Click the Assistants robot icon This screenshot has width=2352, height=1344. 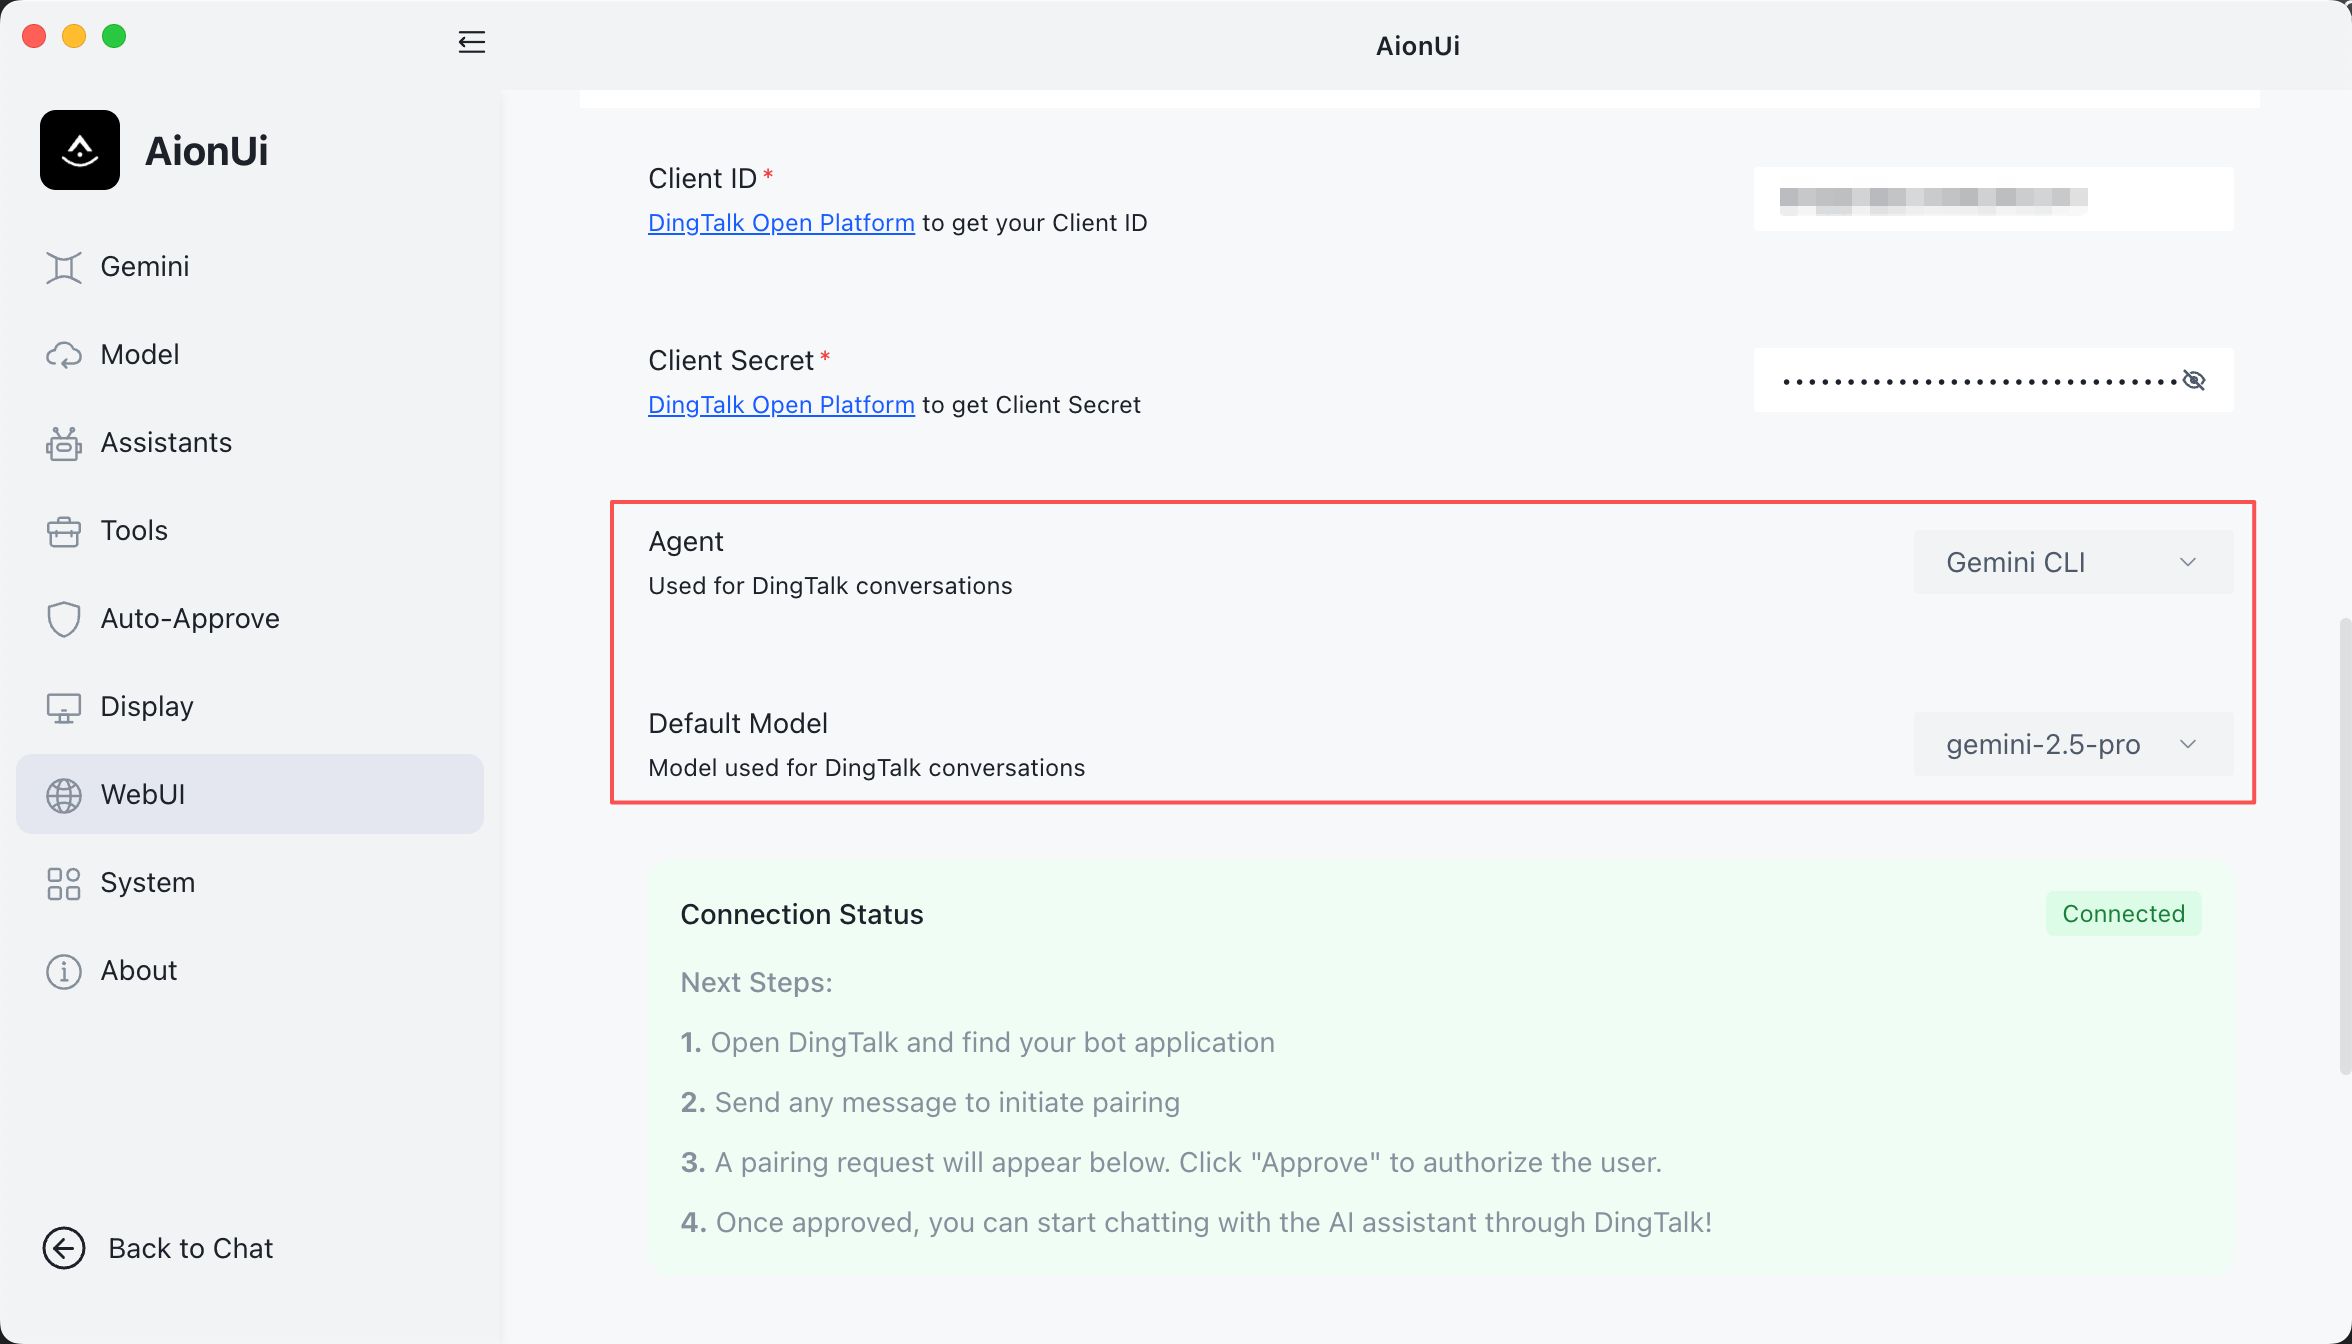(x=64, y=443)
